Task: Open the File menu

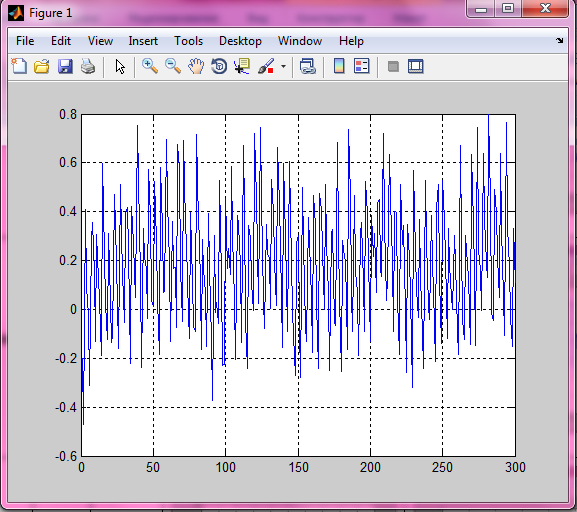Action: pos(25,41)
